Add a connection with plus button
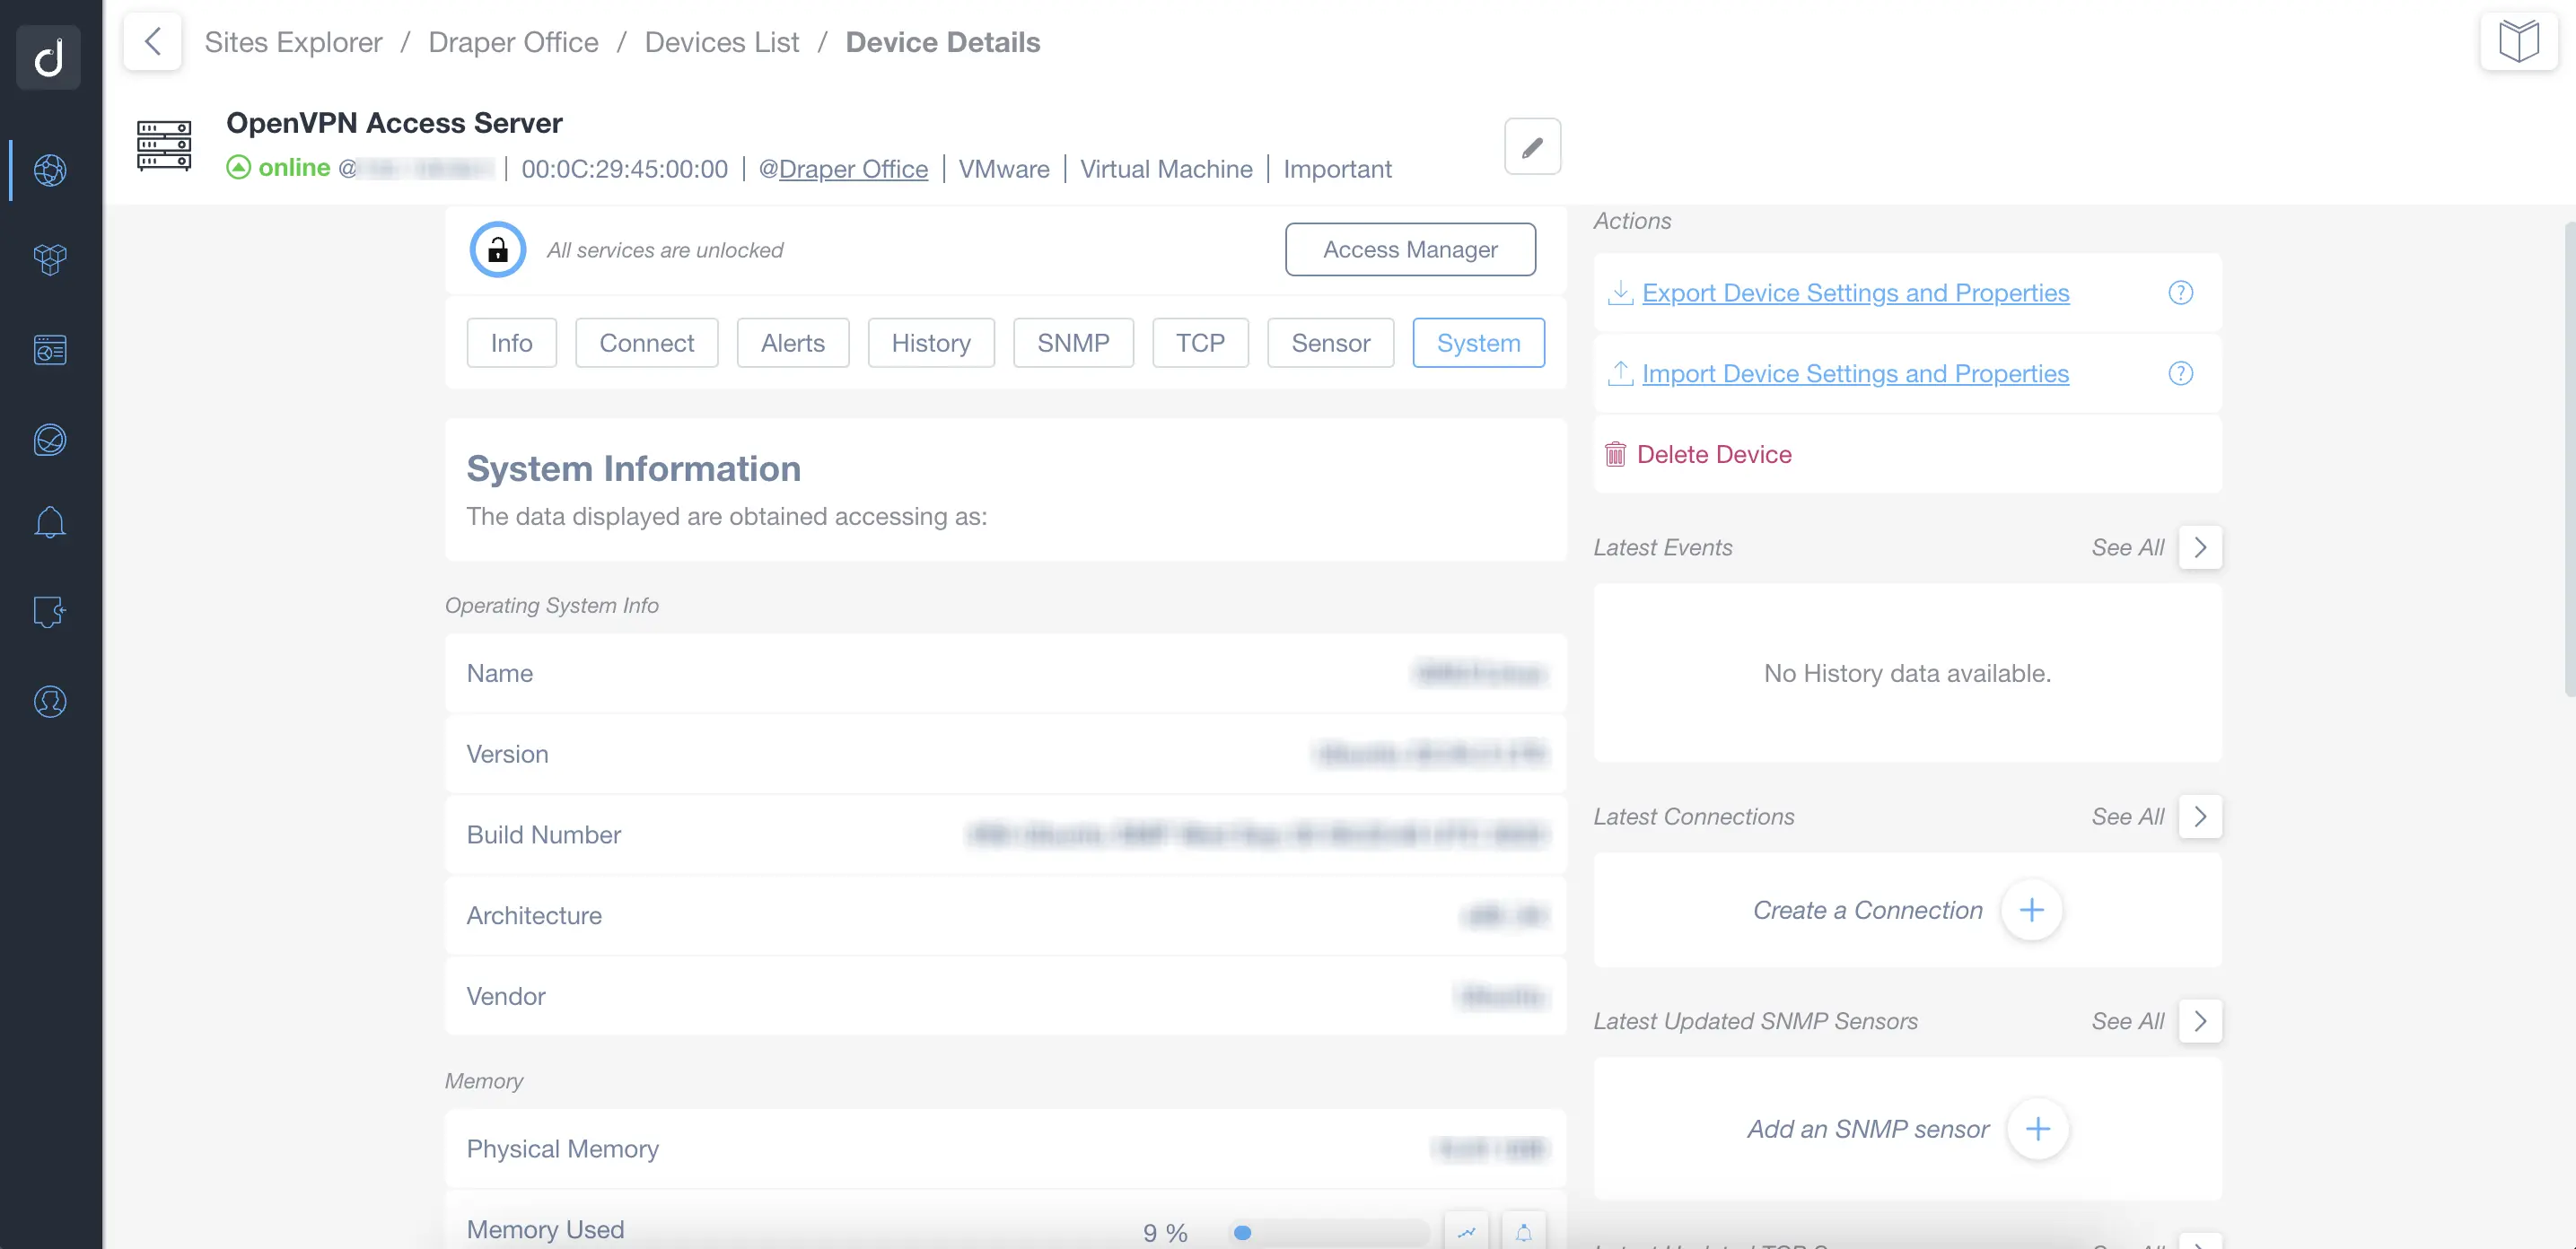The height and width of the screenshot is (1249, 2576). pos(2031,910)
